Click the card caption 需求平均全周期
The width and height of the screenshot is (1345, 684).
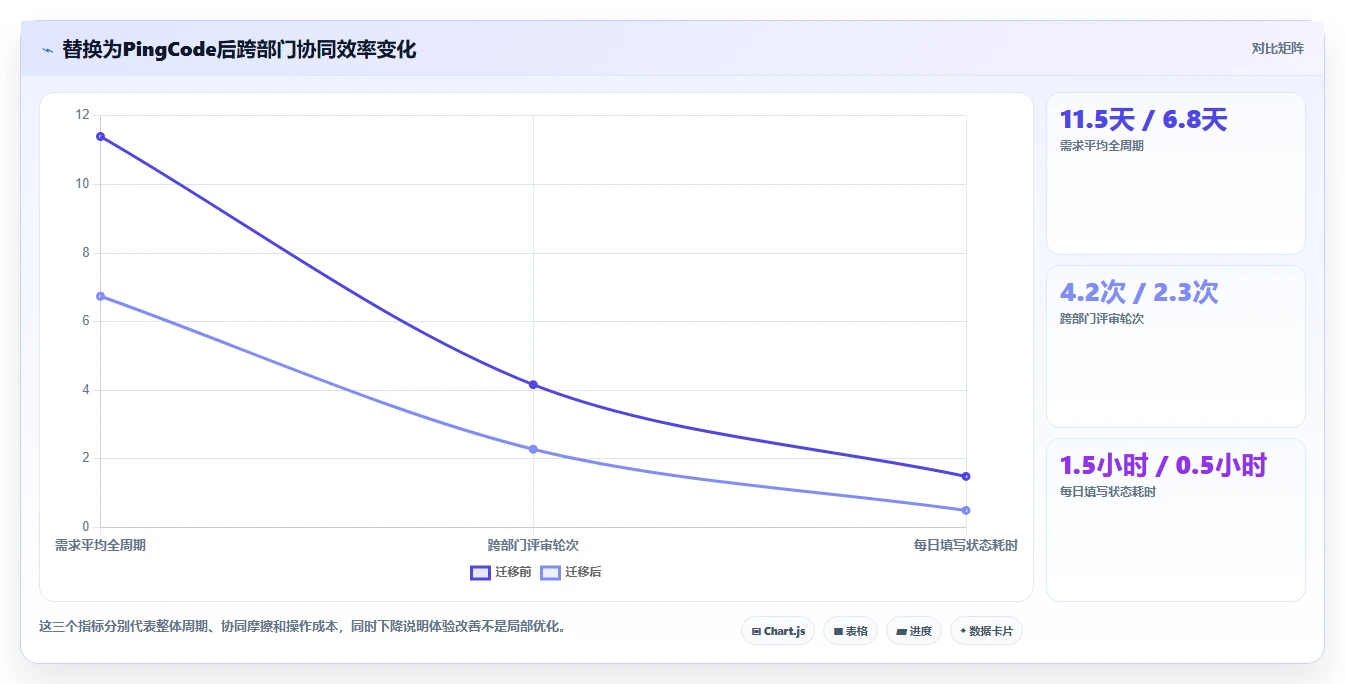pyautogui.click(x=1101, y=146)
